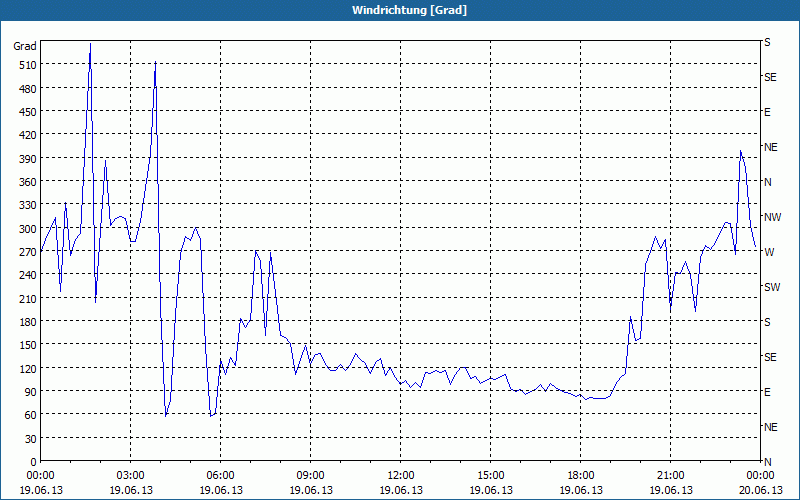Select the 30 degree axis label

pos(31,438)
